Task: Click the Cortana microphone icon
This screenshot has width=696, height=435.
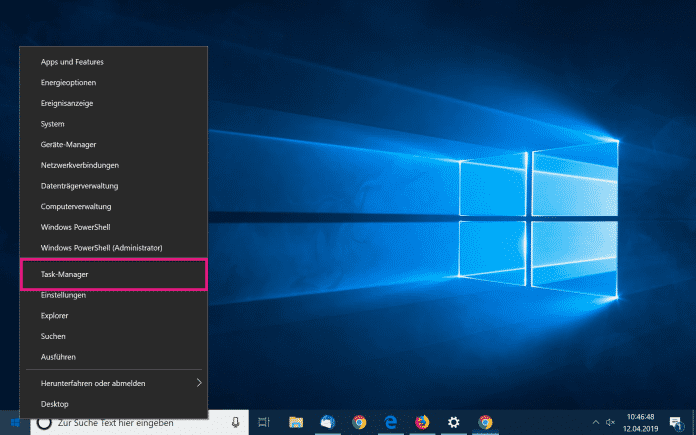Action: point(235,422)
